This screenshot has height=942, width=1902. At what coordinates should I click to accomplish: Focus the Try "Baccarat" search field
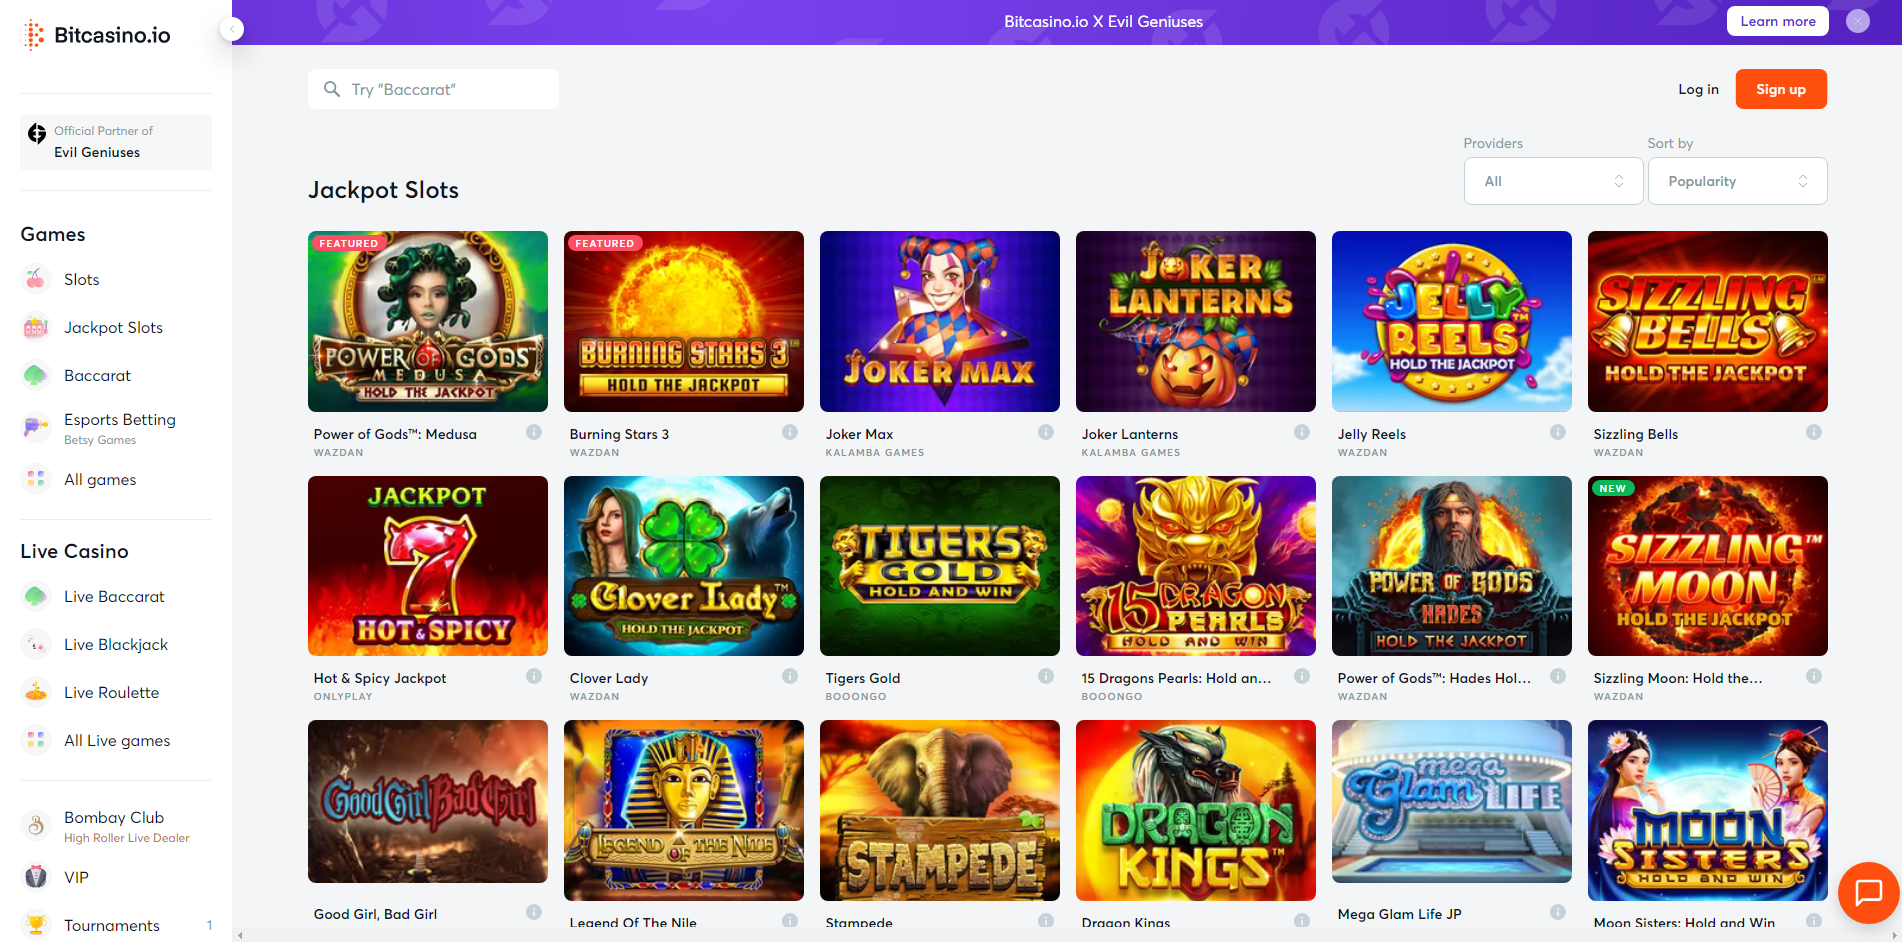[433, 89]
